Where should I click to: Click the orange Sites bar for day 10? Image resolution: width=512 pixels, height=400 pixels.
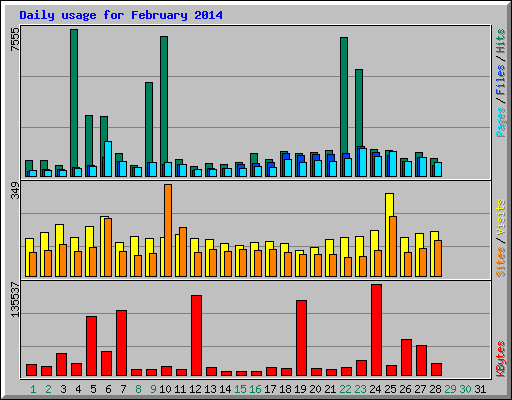(168, 230)
